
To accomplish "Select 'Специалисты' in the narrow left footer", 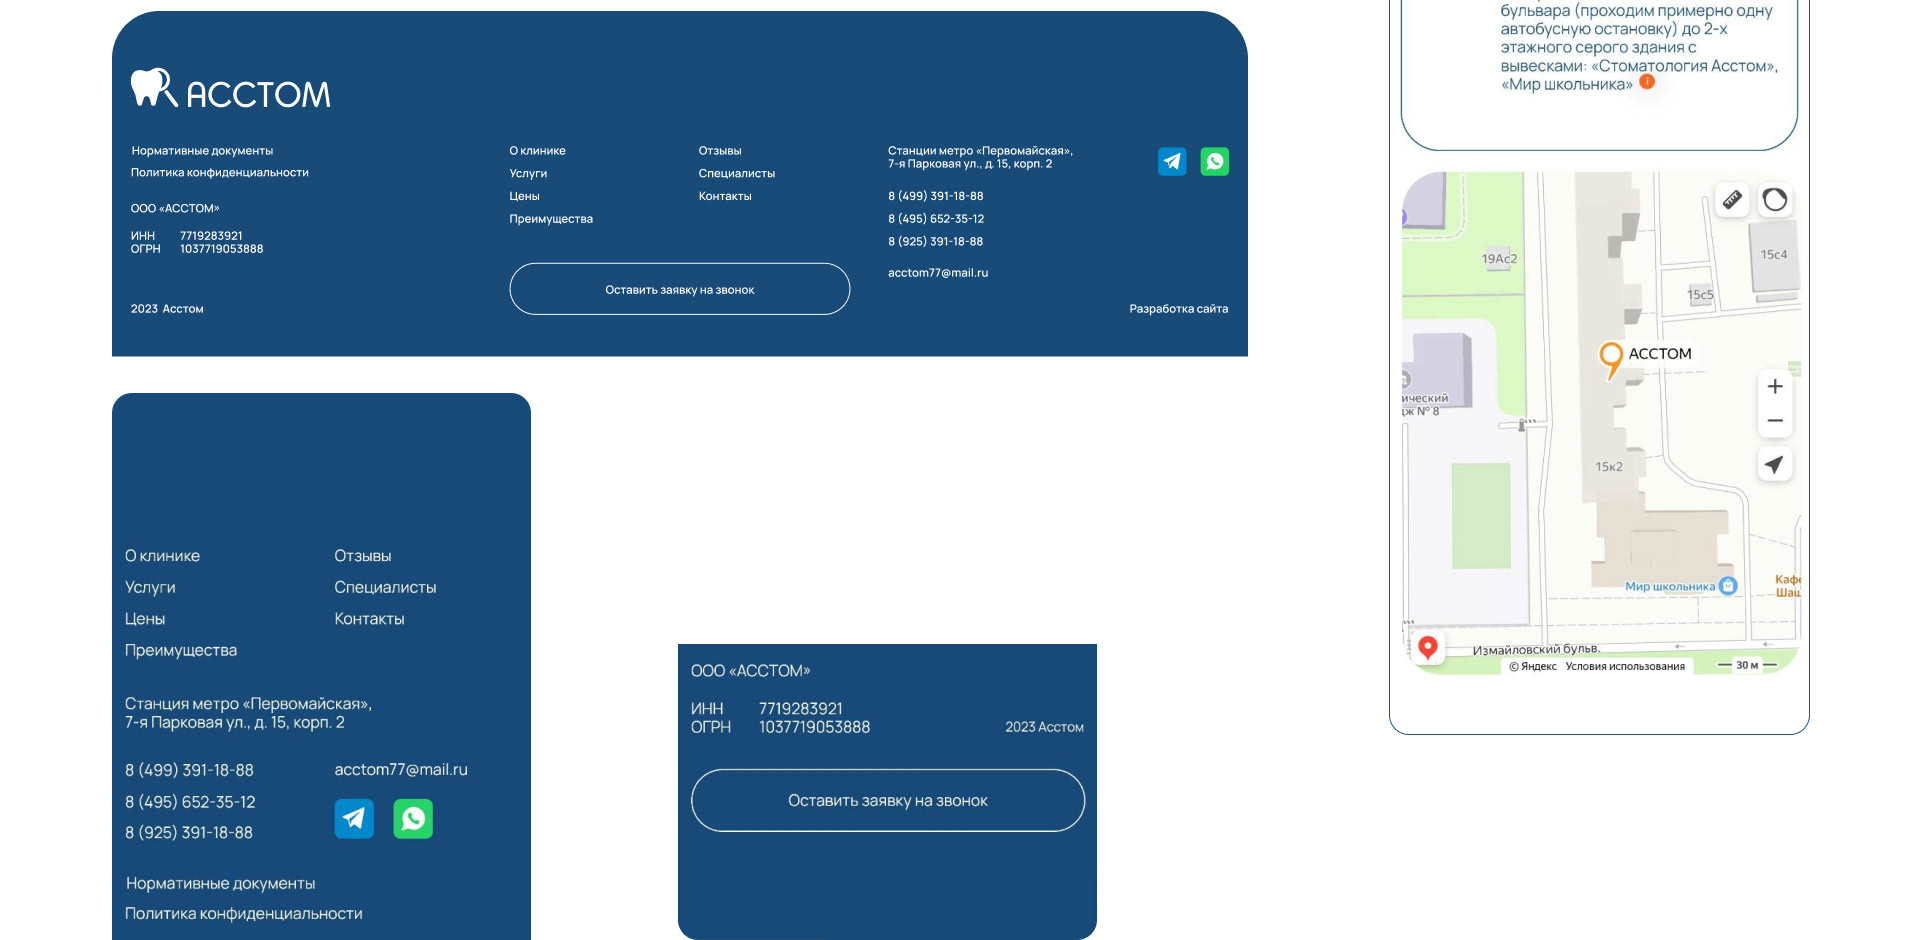I will tap(385, 588).
